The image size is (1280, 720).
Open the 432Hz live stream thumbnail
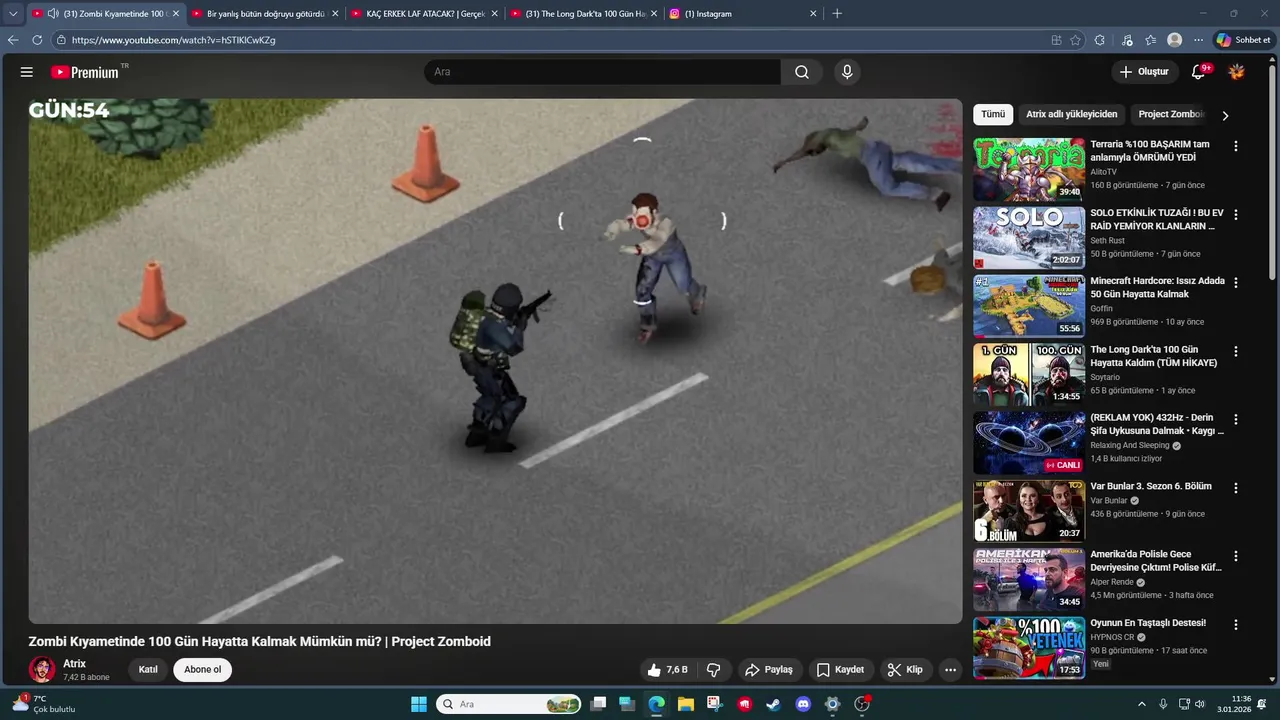click(1029, 443)
